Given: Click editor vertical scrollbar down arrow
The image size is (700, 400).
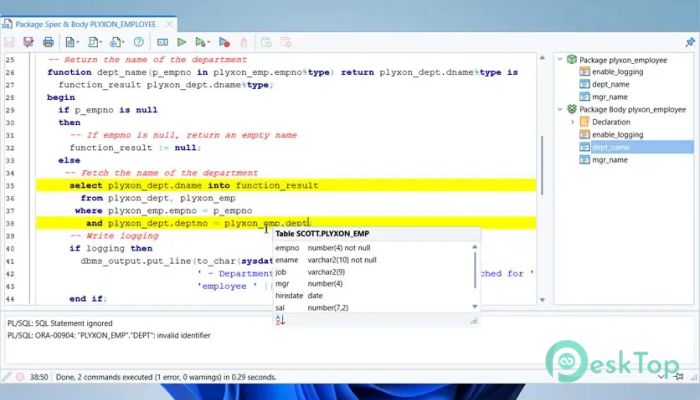Looking at the screenshot, I should [x=542, y=300].
